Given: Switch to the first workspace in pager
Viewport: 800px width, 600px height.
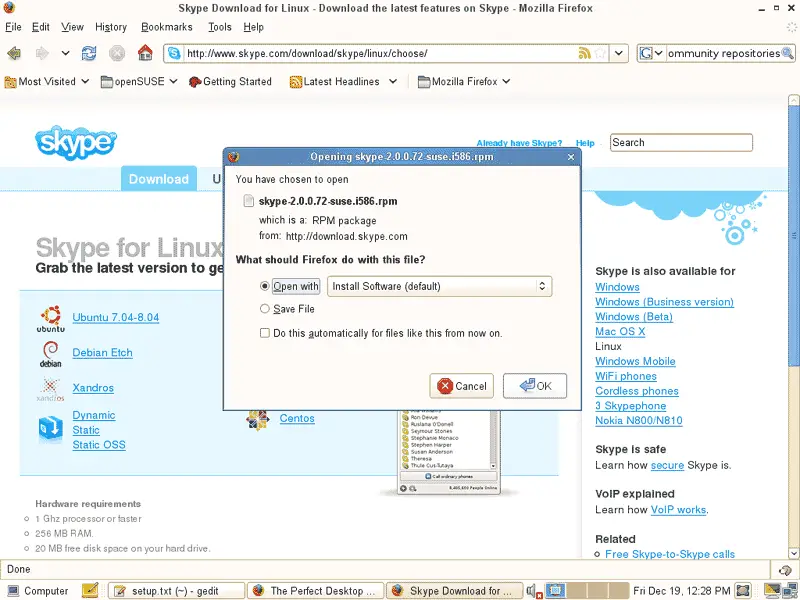Looking at the screenshot, I should coord(555,590).
